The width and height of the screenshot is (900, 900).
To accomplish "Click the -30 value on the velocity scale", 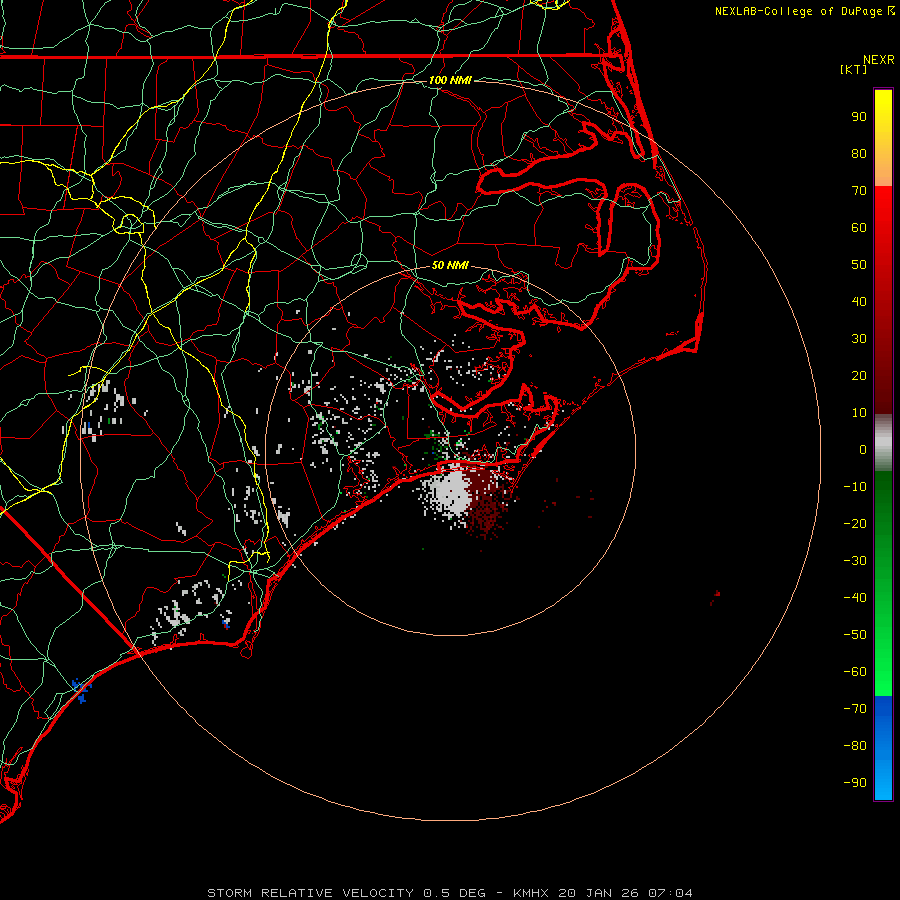I will pyautogui.click(x=855, y=561).
